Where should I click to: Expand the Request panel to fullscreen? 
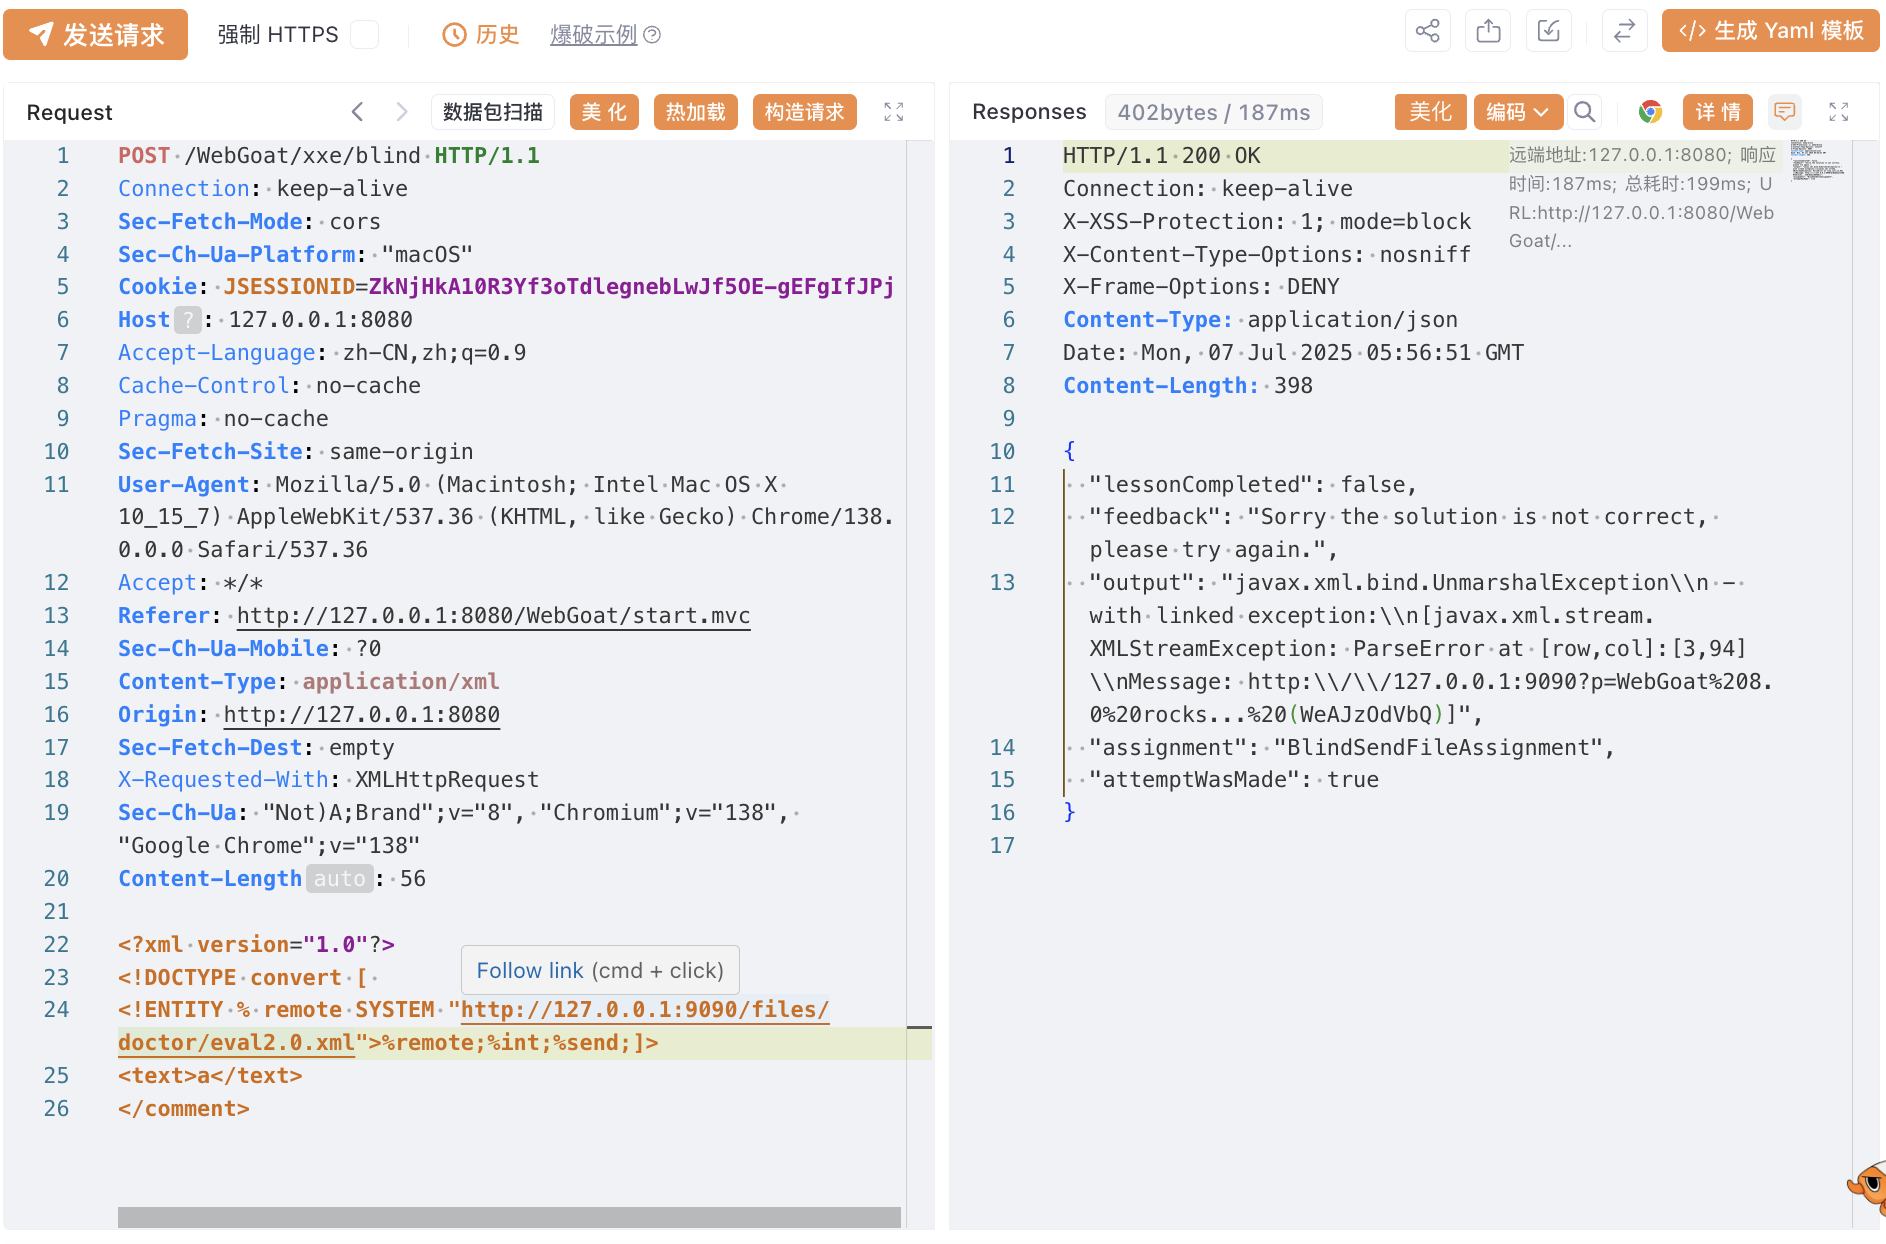(x=894, y=112)
